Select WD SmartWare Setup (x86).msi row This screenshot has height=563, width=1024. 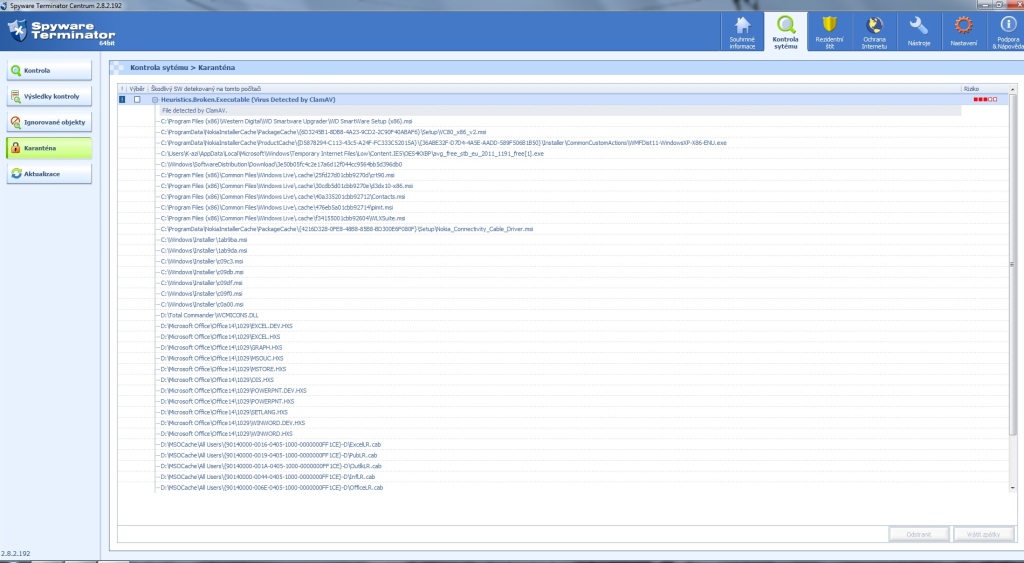286,121
